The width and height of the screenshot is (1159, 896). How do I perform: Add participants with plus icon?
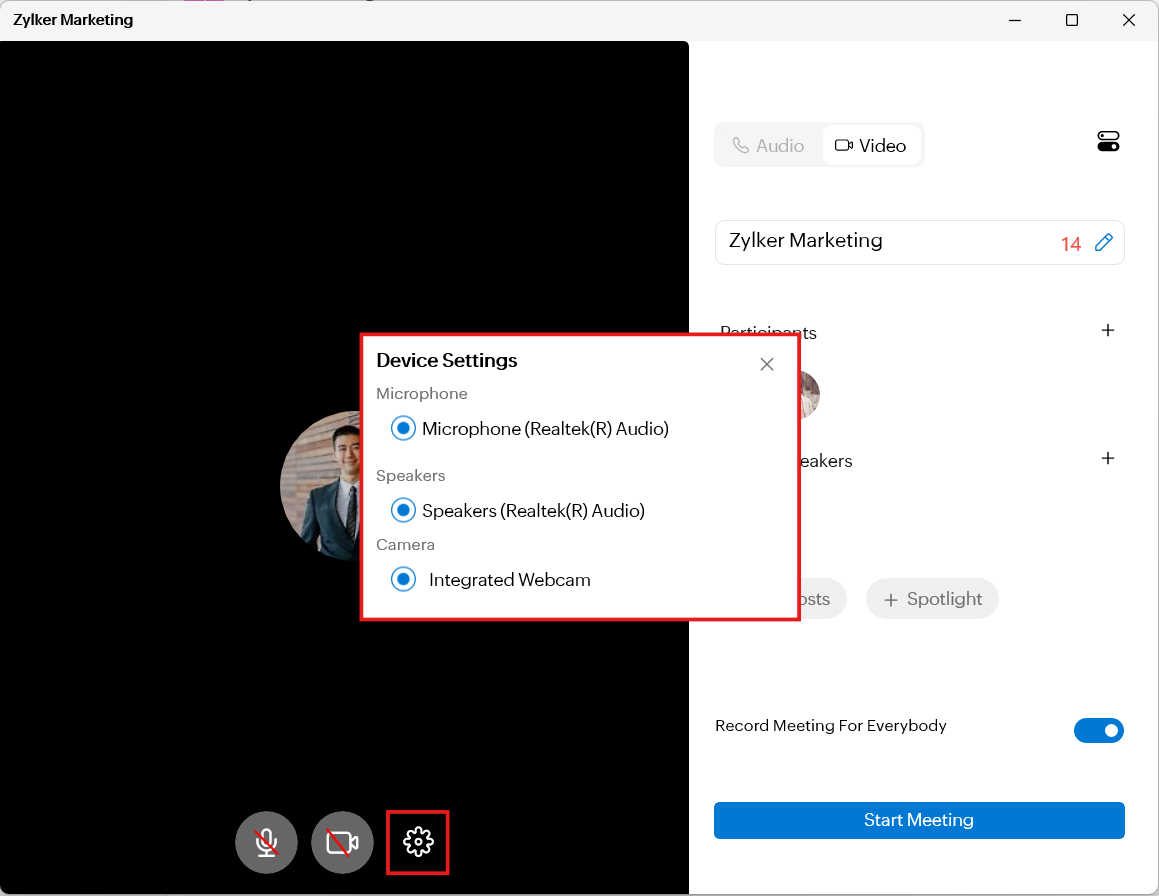point(1107,330)
